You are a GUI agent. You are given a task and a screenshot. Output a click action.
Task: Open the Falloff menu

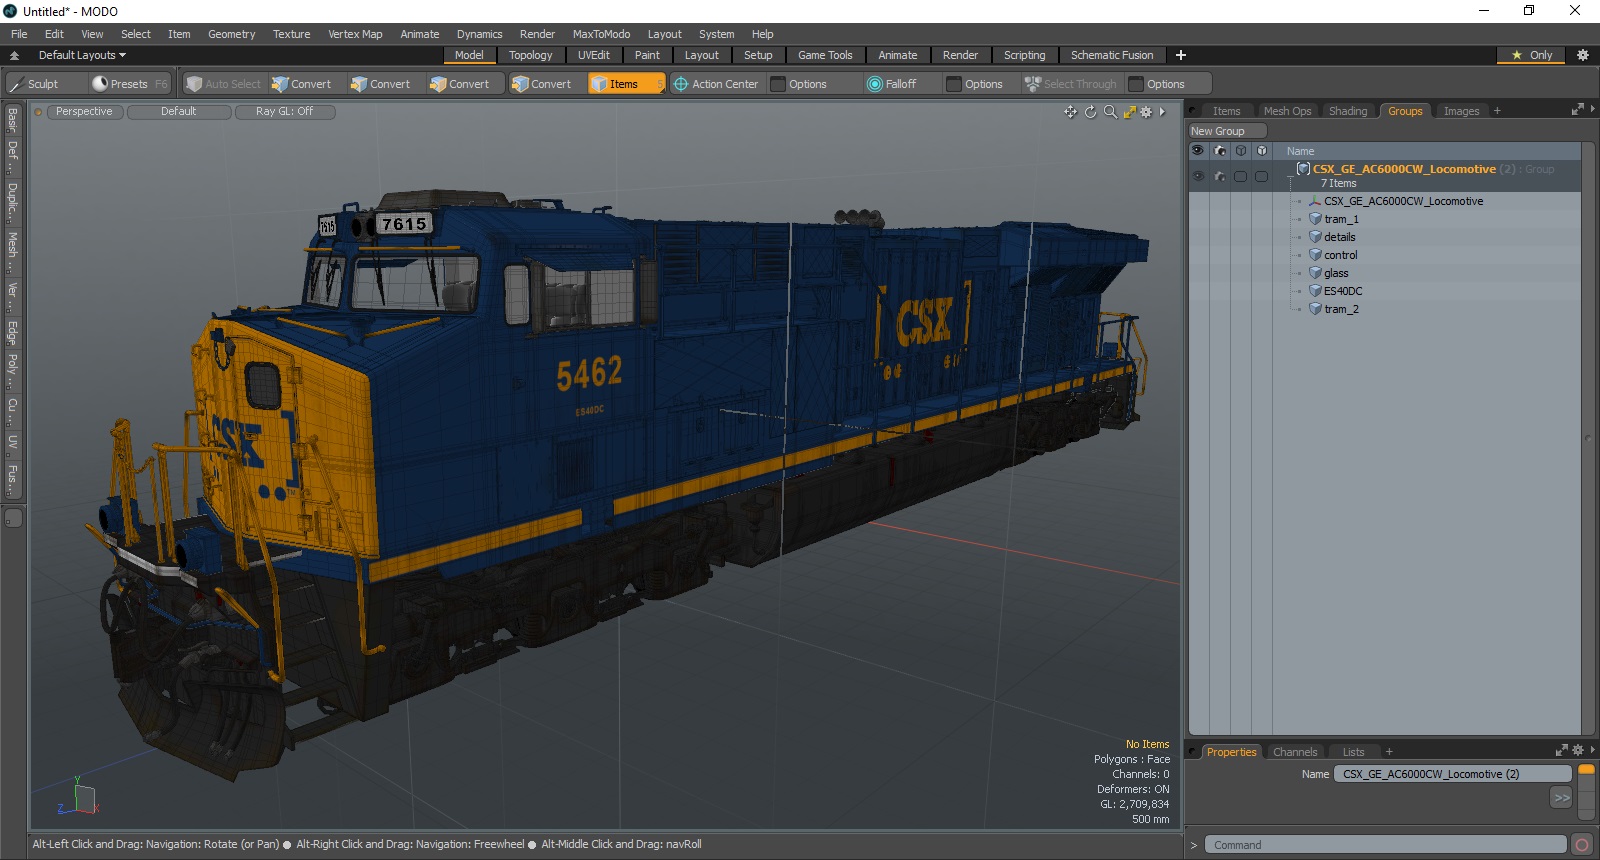pos(900,84)
